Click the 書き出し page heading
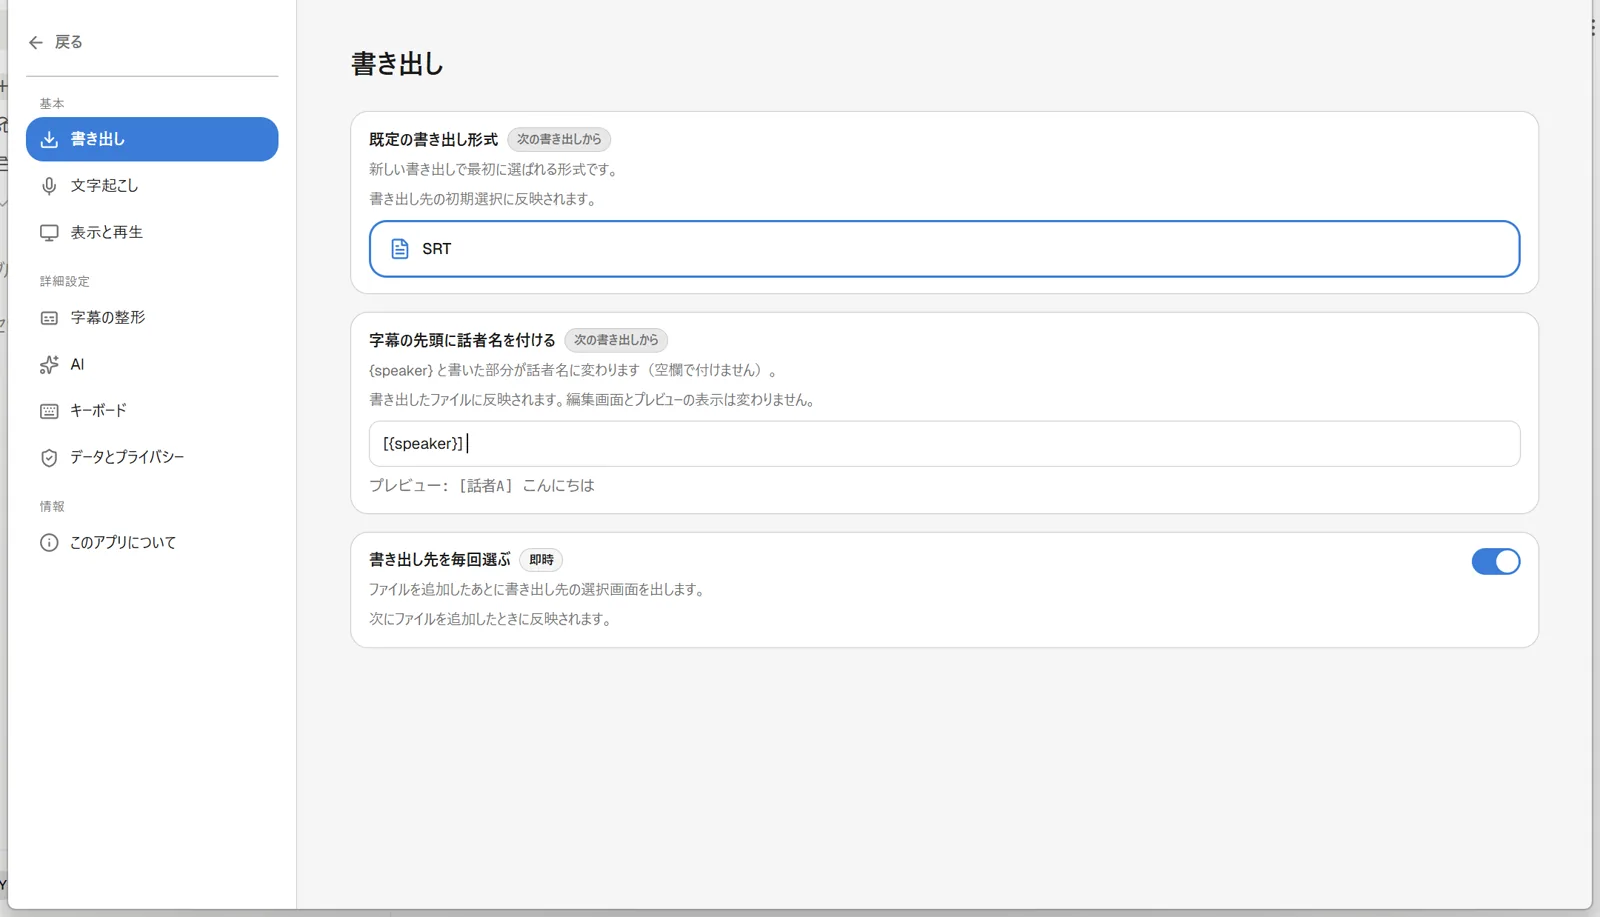The image size is (1600, 917). pos(397,64)
